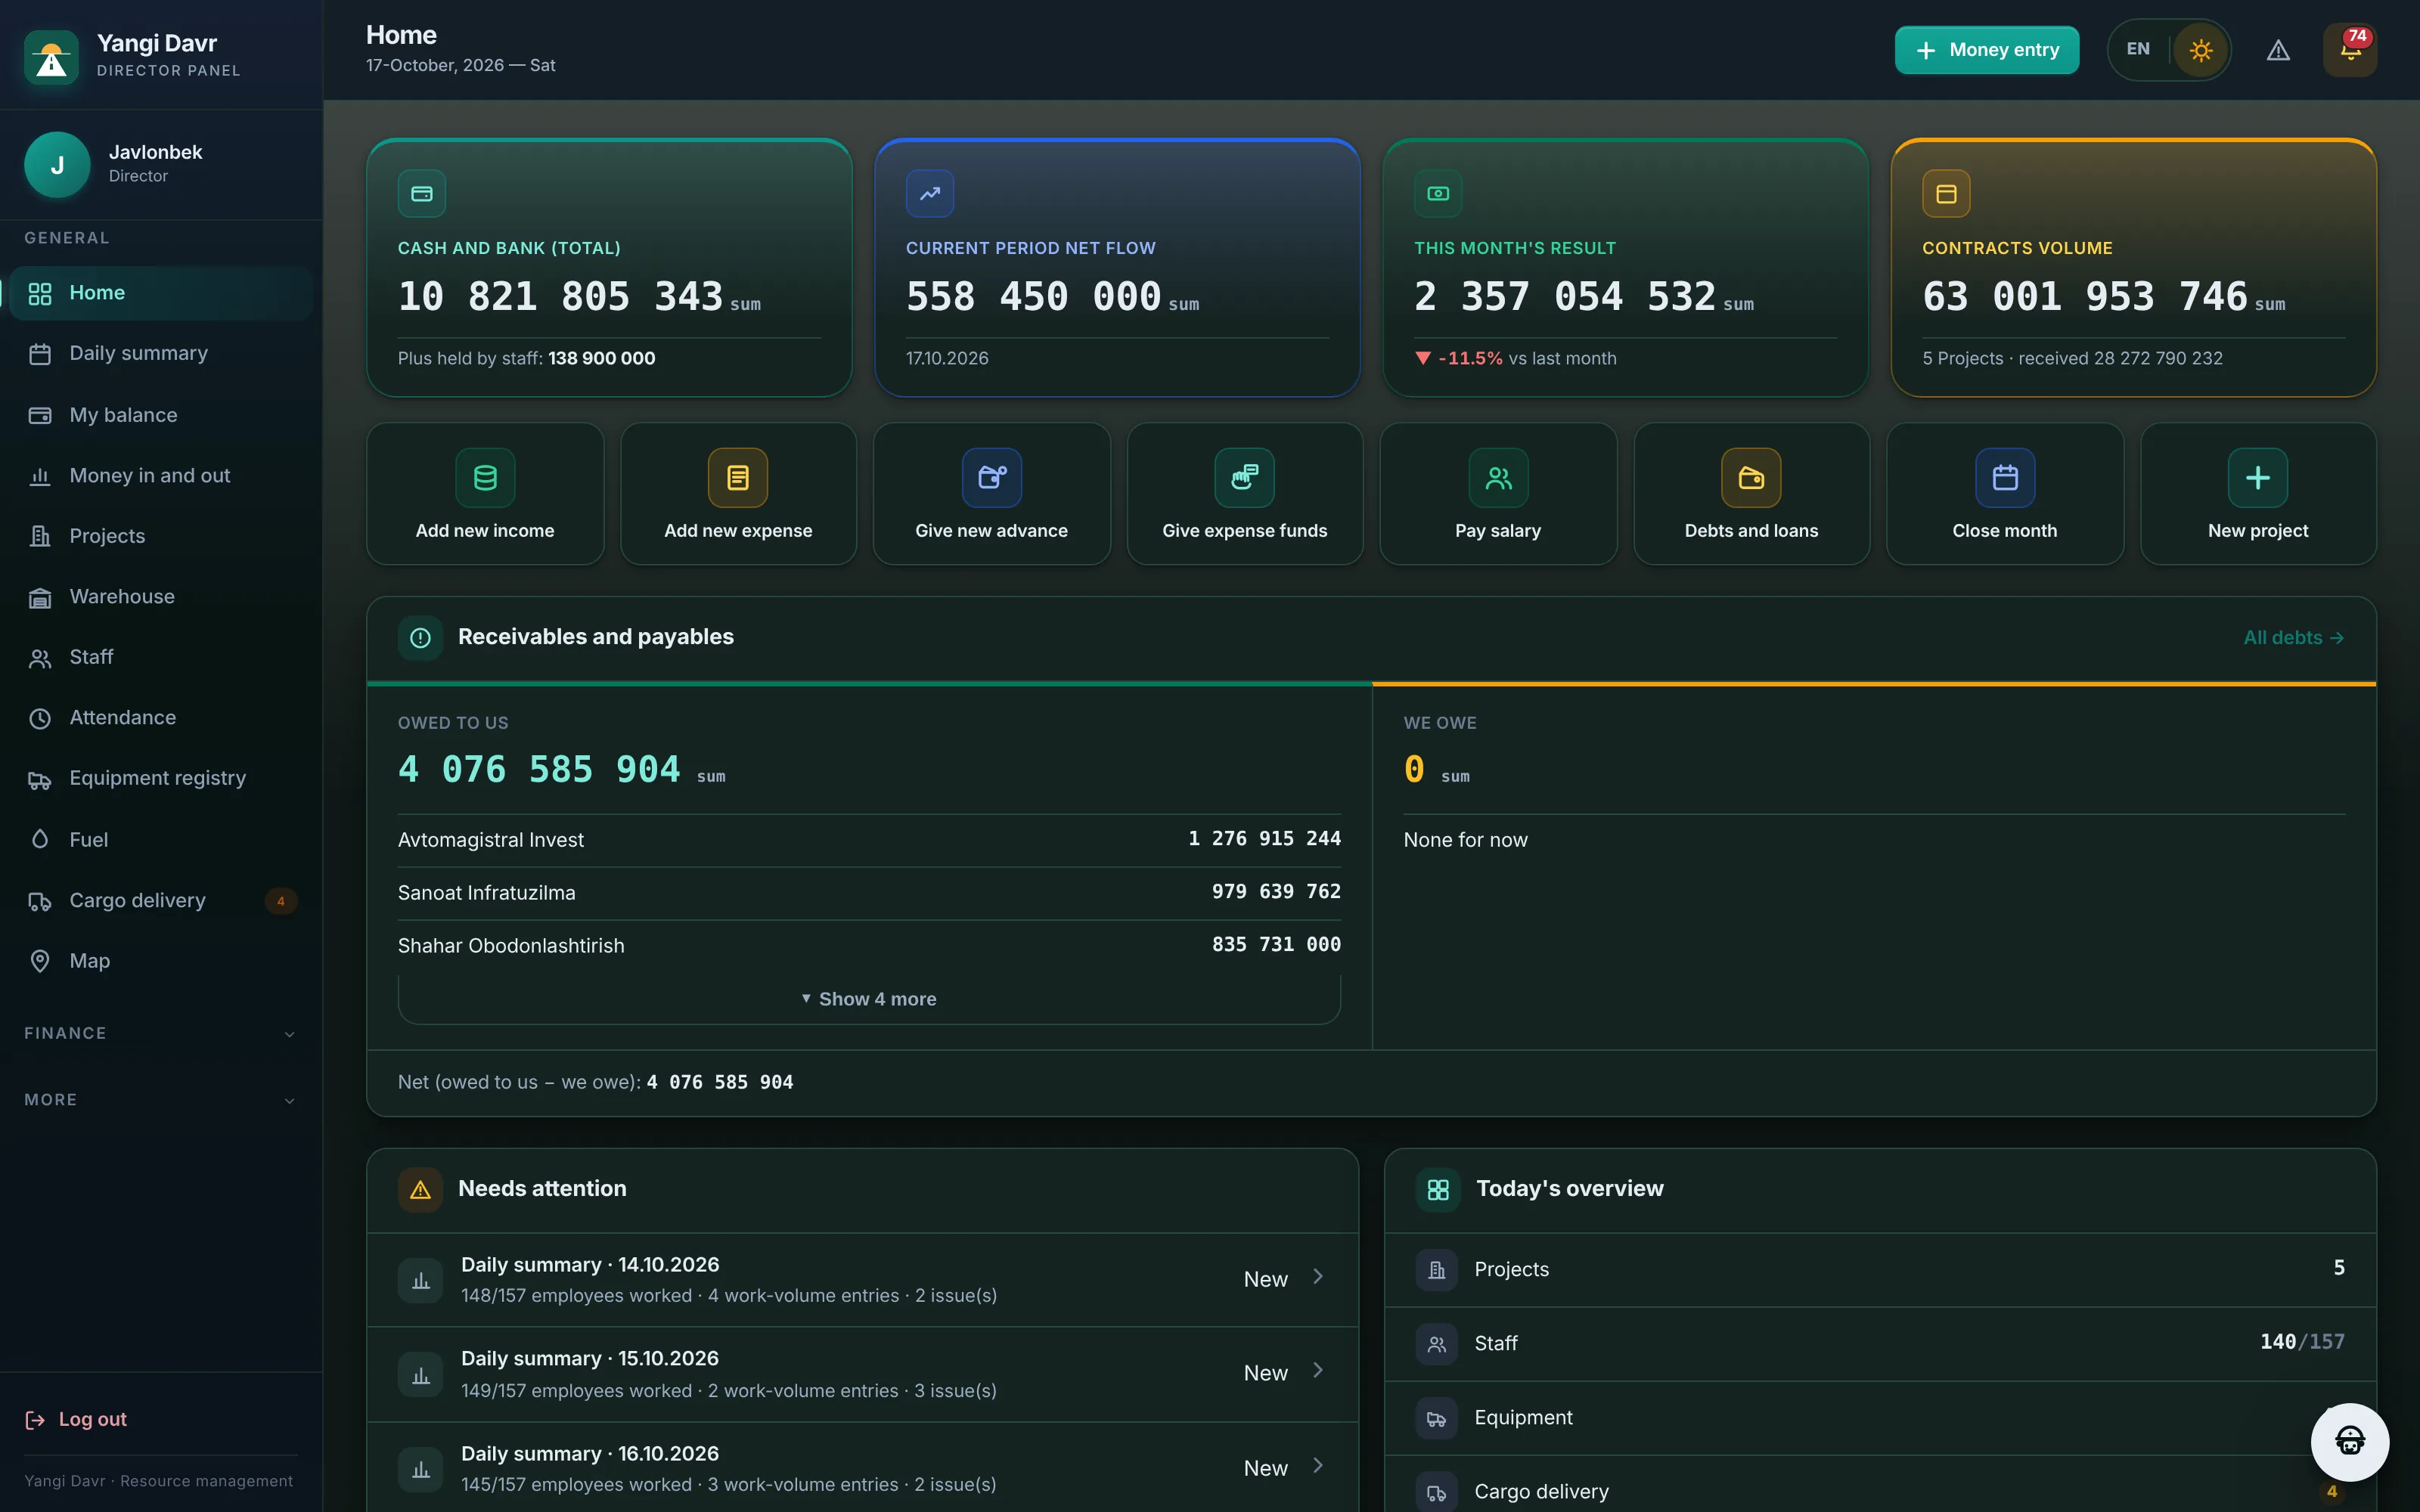Click the Money entry button
This screenshot has width=2420, height=1512.
pos(1986,50)
